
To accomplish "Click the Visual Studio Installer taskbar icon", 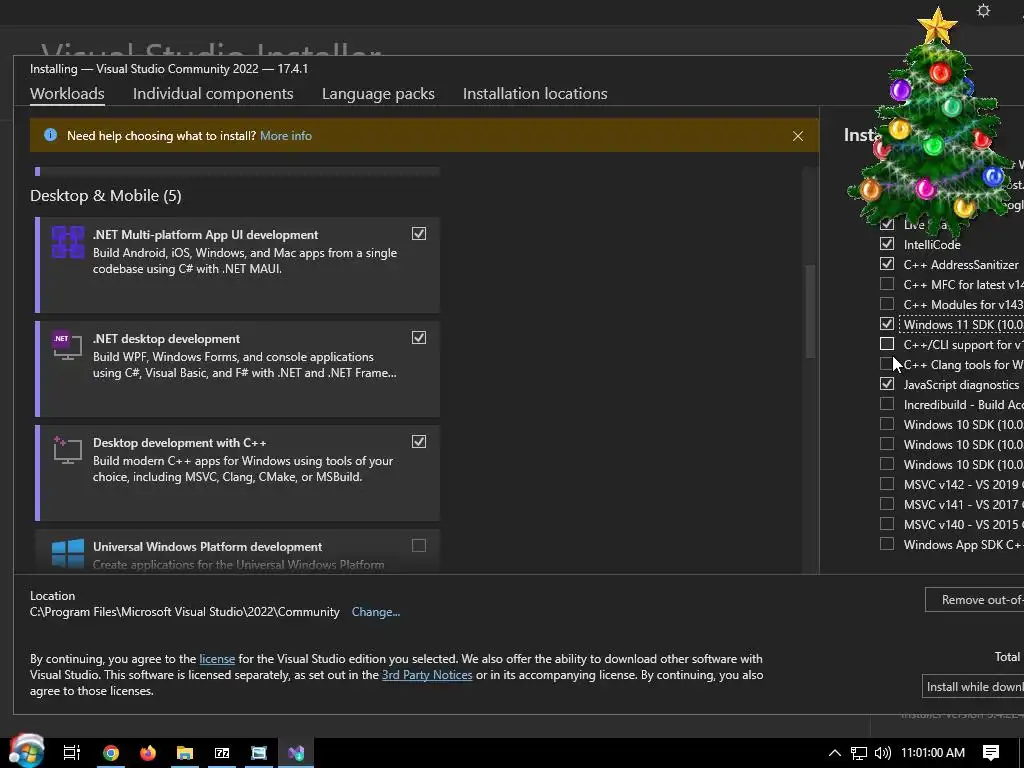I will (x=296, y=753).
